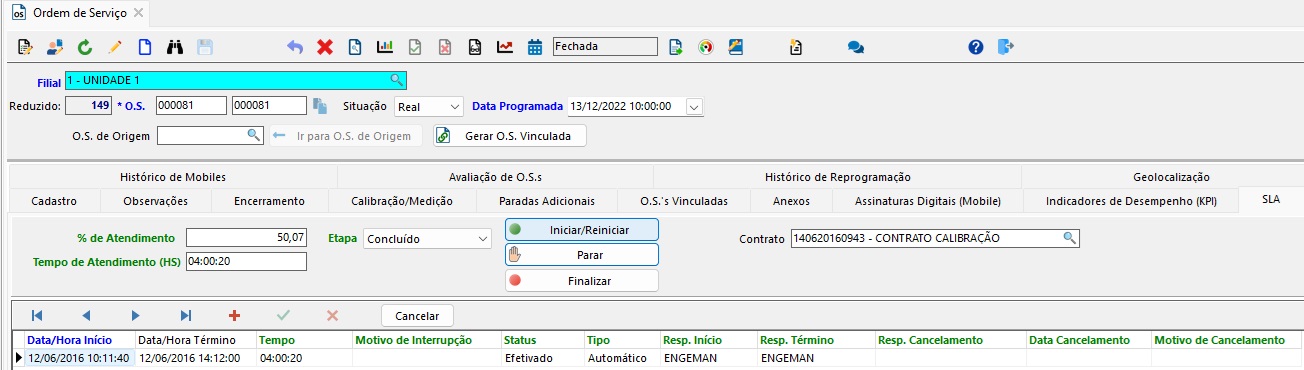
Task: Click the Cancelar button
Action: click(x=417, y=316)
